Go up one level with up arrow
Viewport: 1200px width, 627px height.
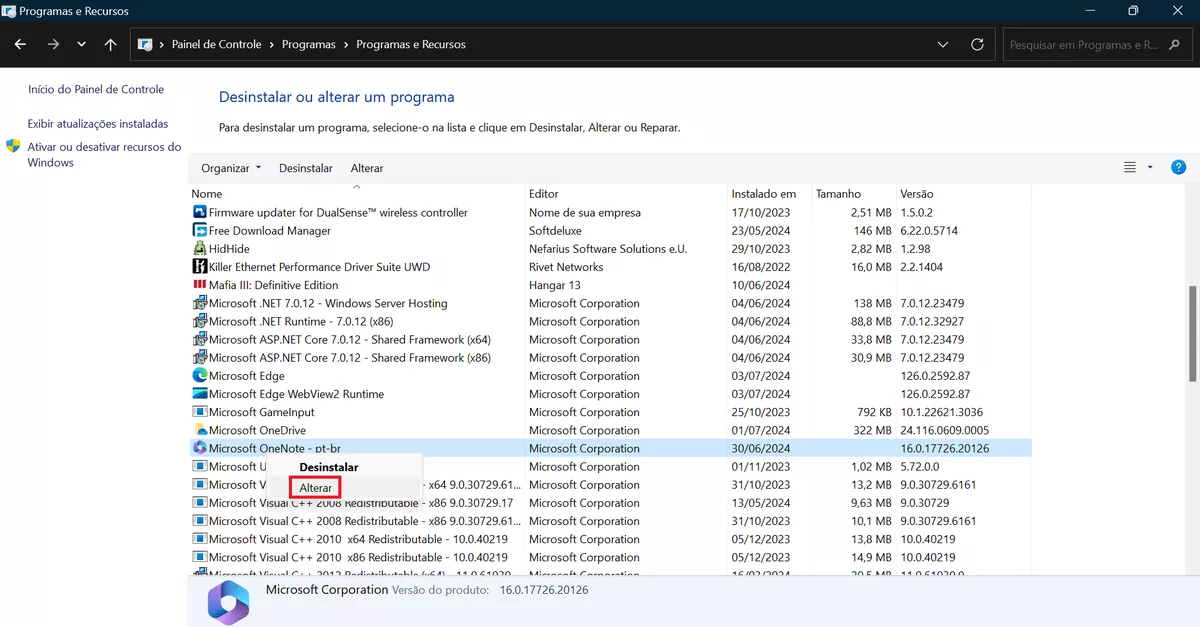pos(111,45)
